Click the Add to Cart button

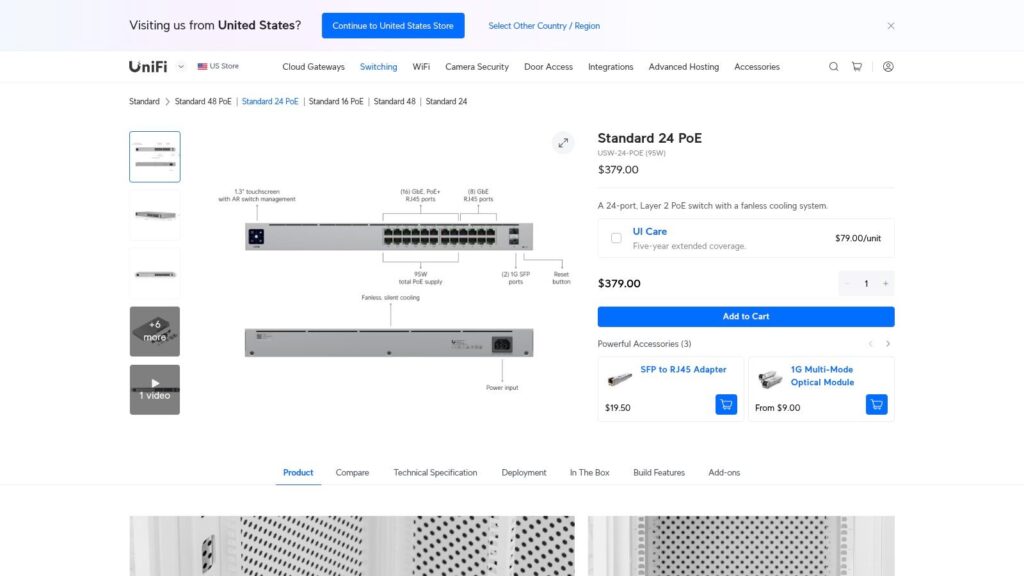[x=746, y=317]
